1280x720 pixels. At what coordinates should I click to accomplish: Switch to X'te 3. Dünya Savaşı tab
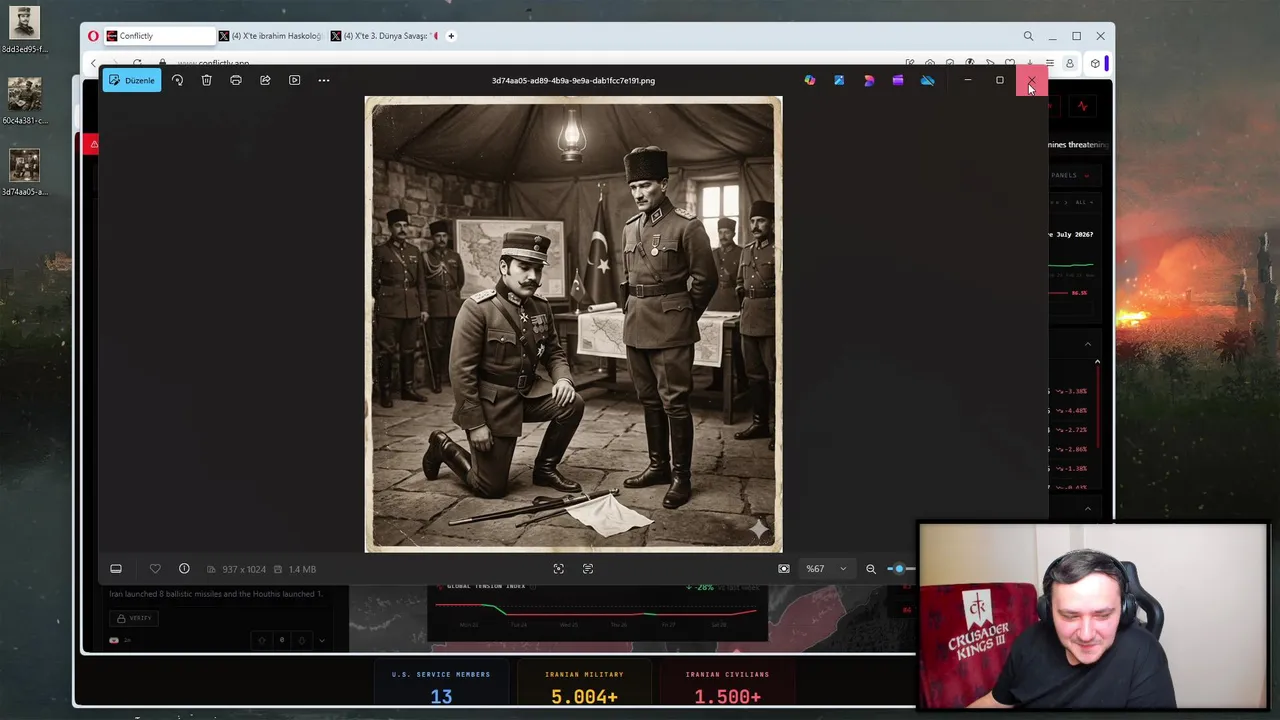pos(385,36)
